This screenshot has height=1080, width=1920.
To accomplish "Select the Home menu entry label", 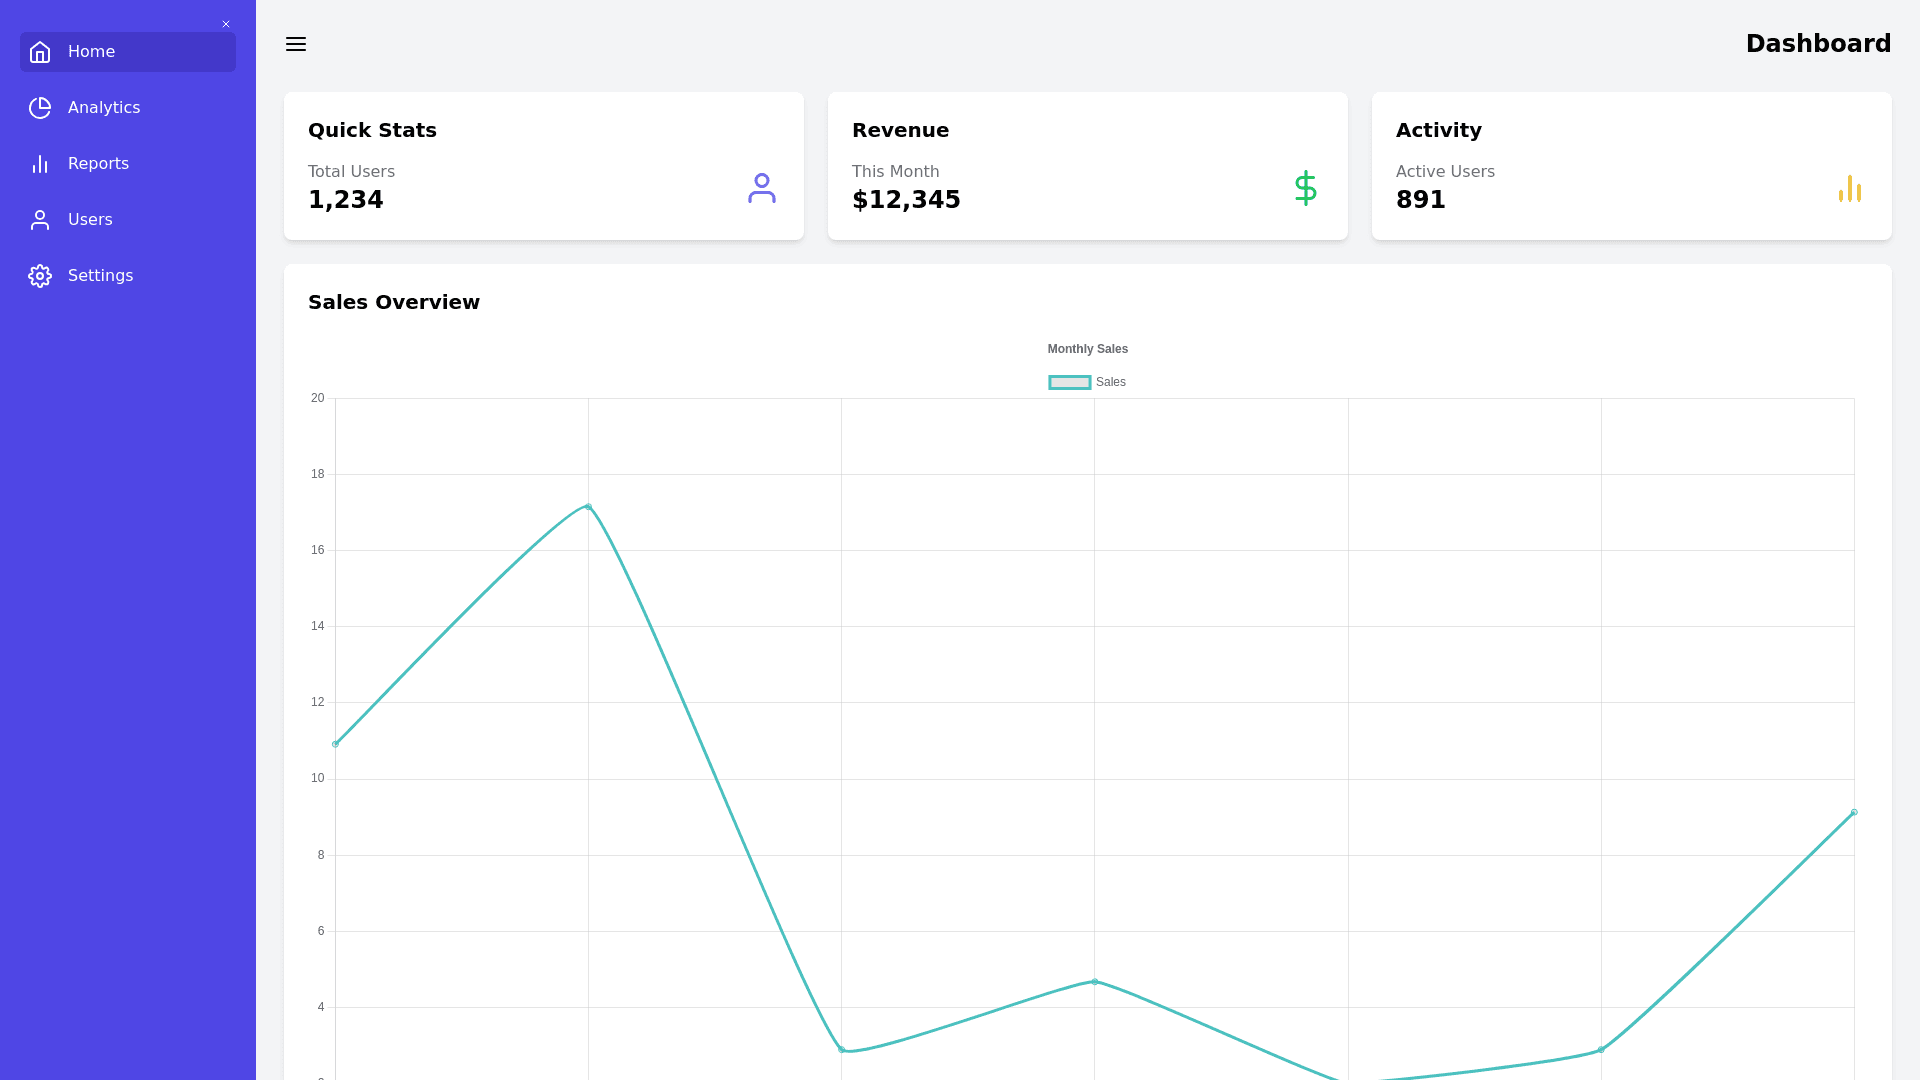I will coord(91,52).
